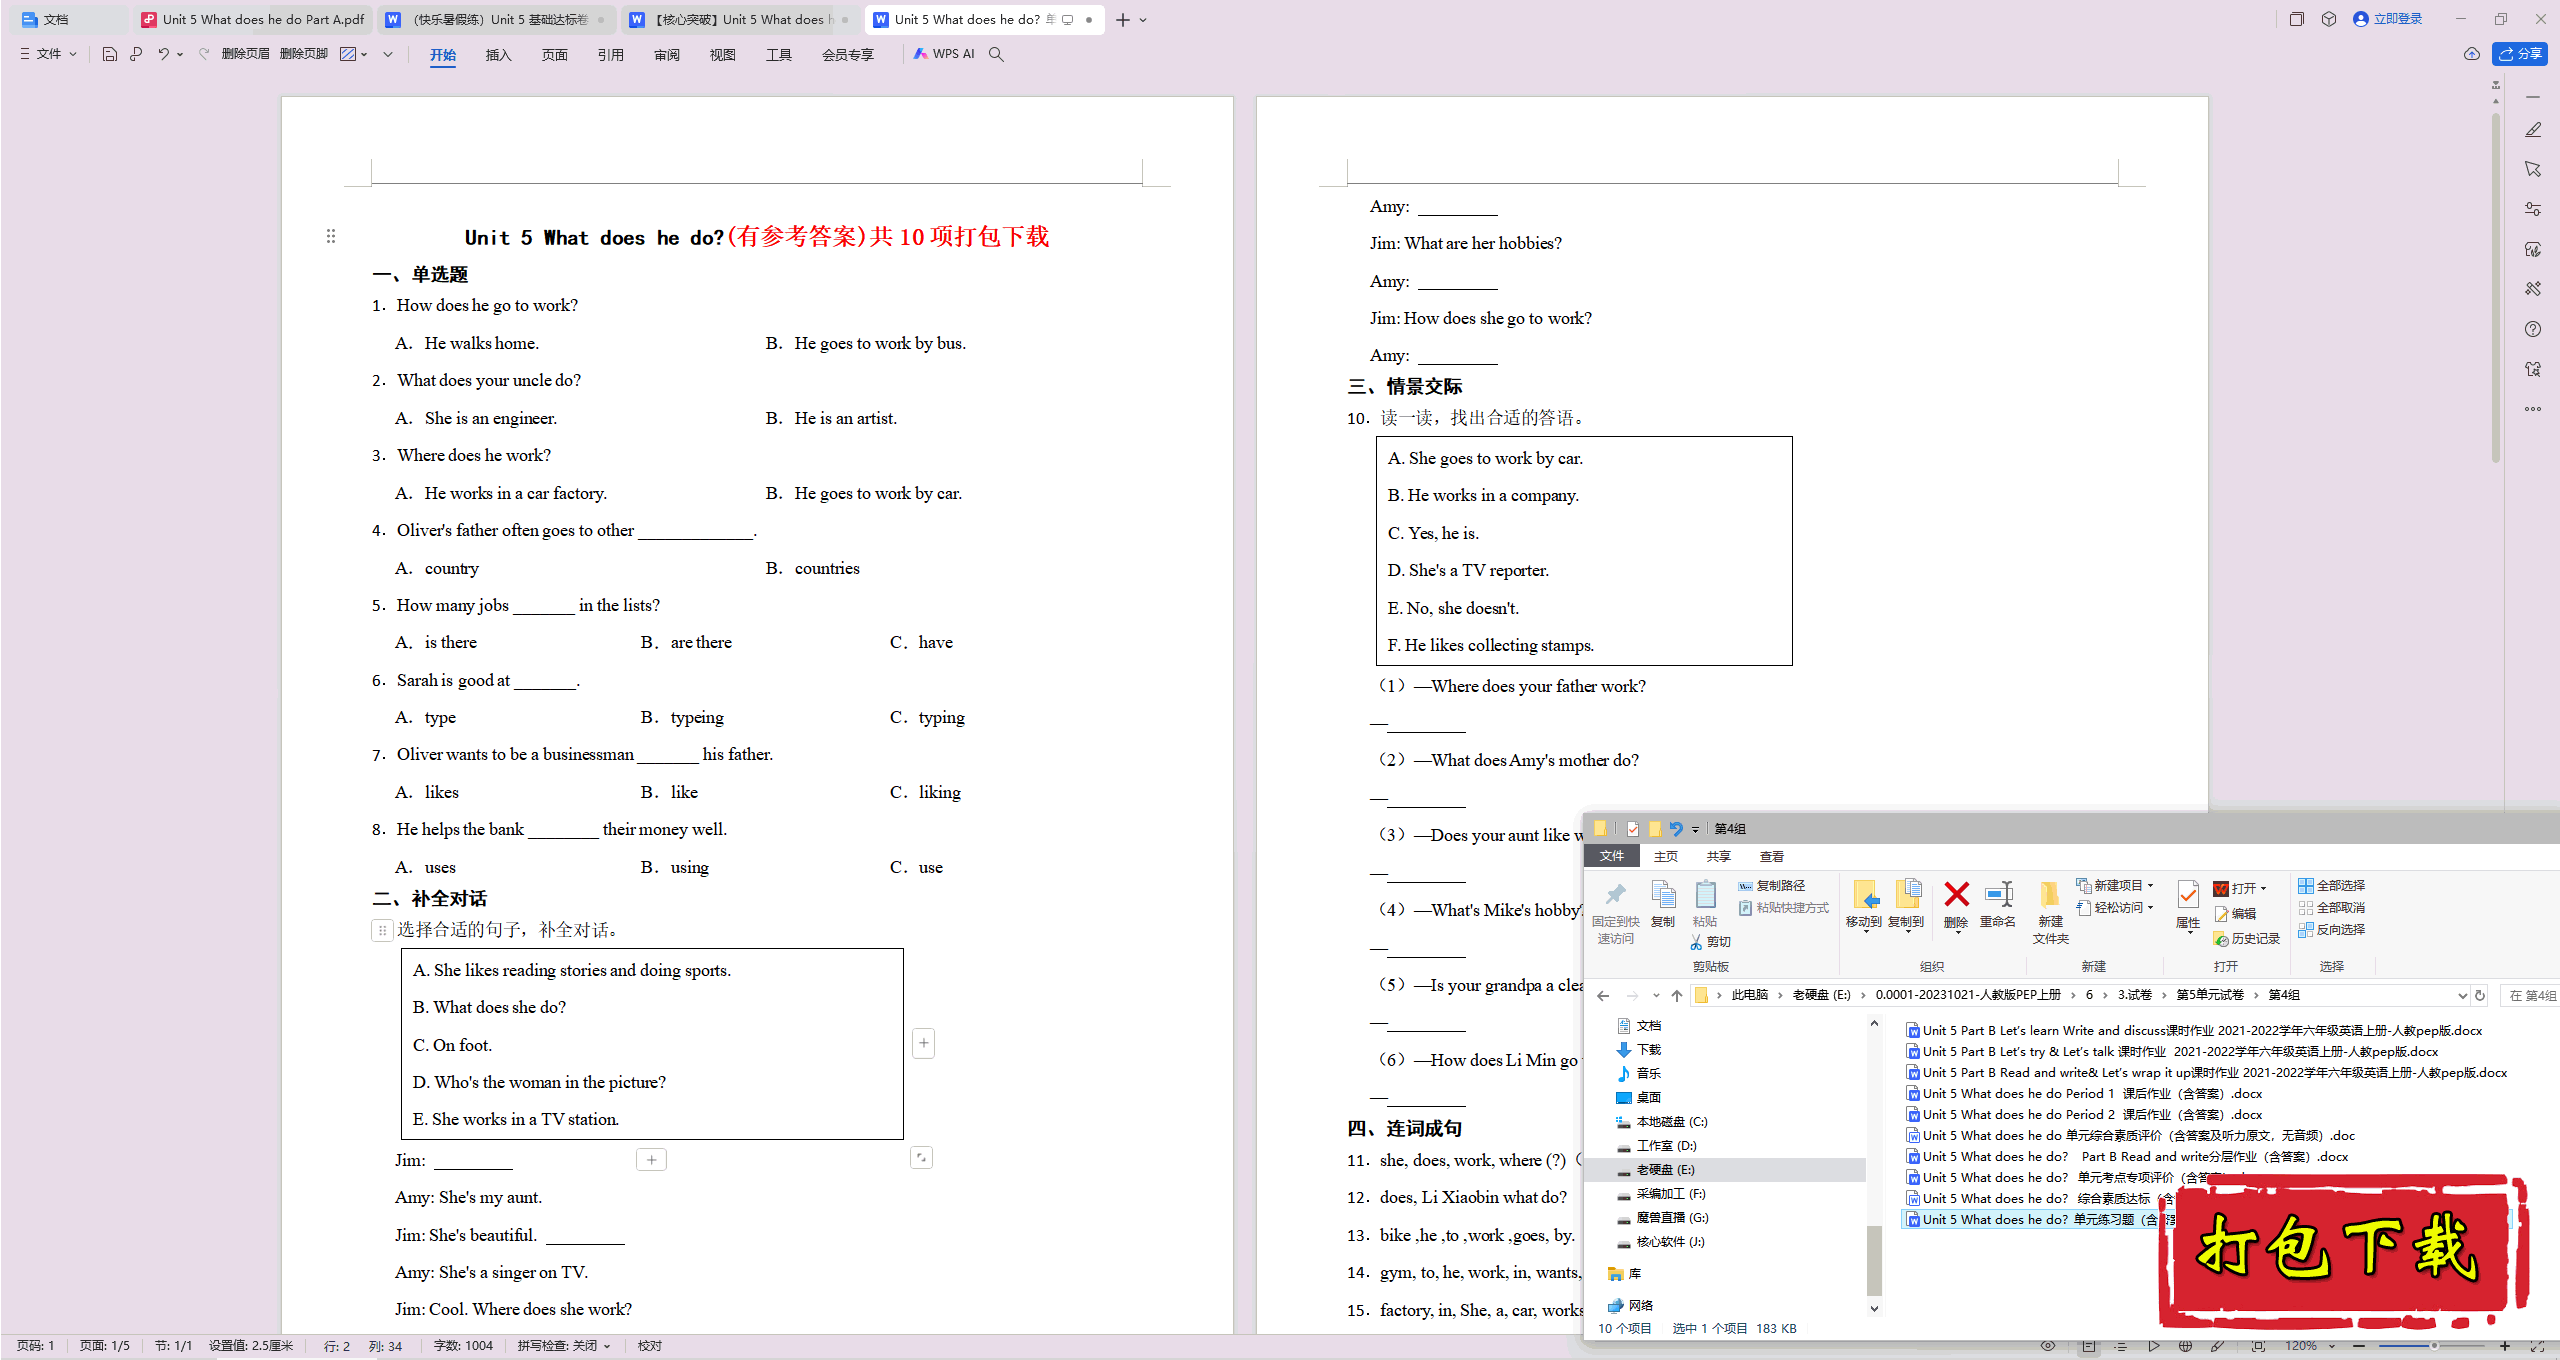Click zoom in plus button in status bar
The image size is (2560, 1360).
click(2505, 1346)
